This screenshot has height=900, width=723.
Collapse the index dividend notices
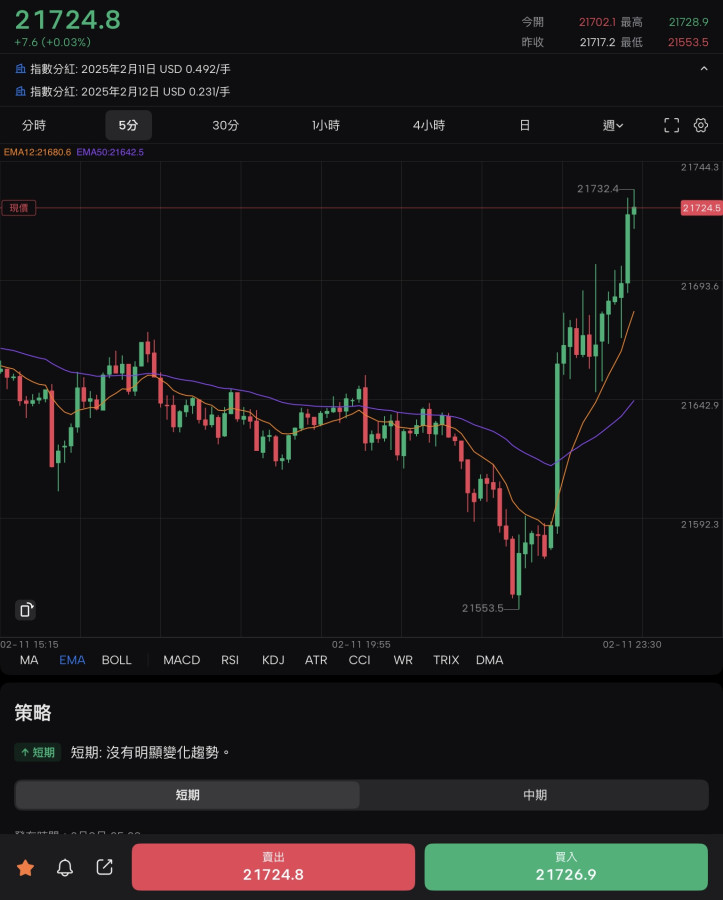(703, 69)
